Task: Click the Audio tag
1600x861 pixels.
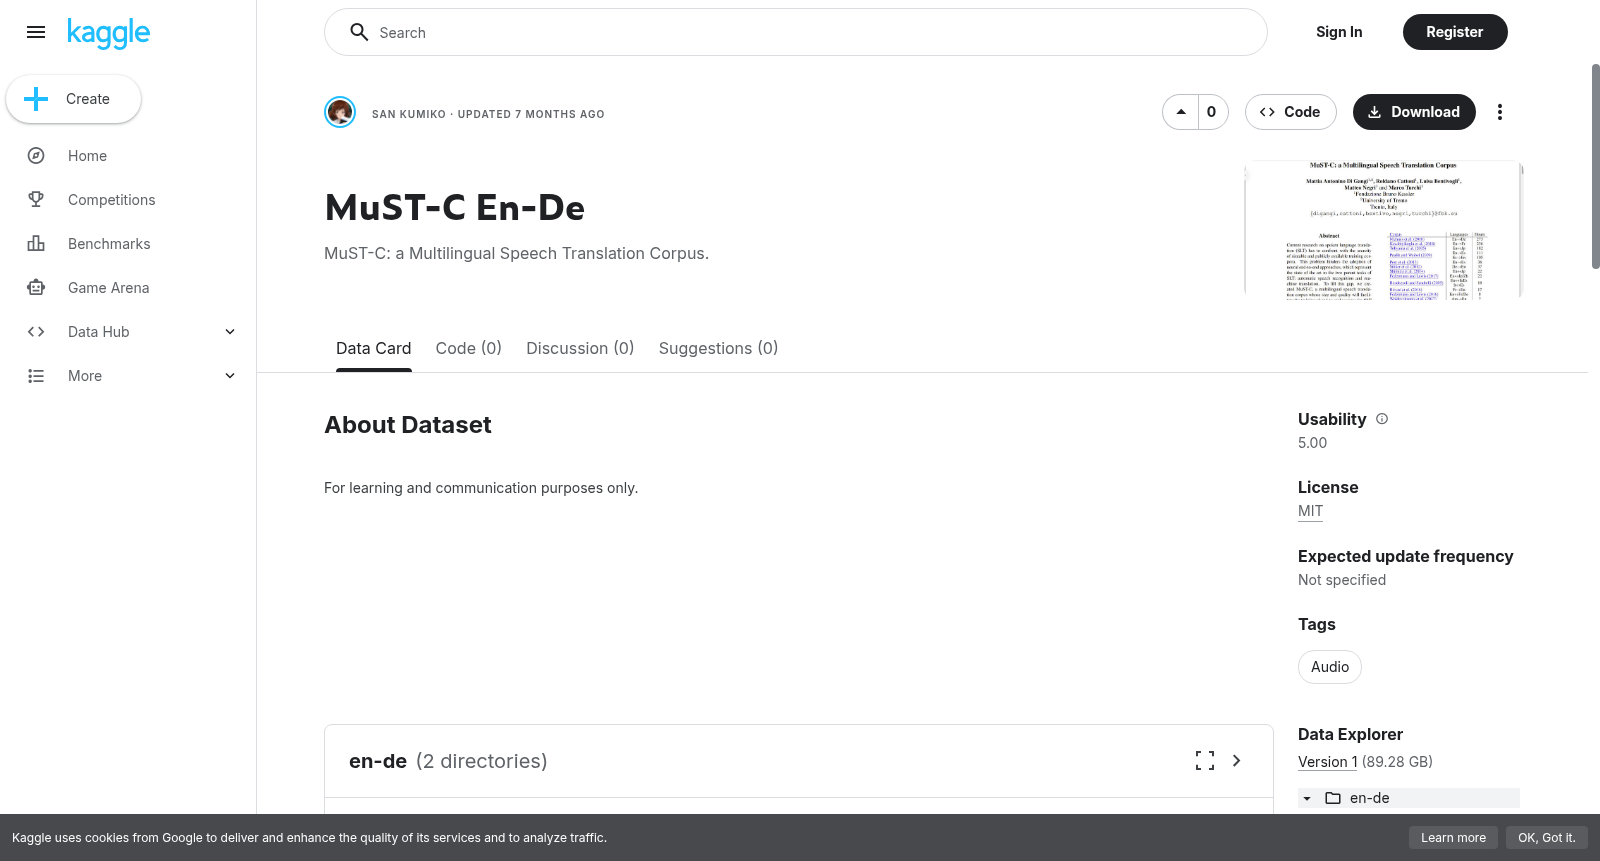Action: pyautogui.click(x=1330, y=667)
